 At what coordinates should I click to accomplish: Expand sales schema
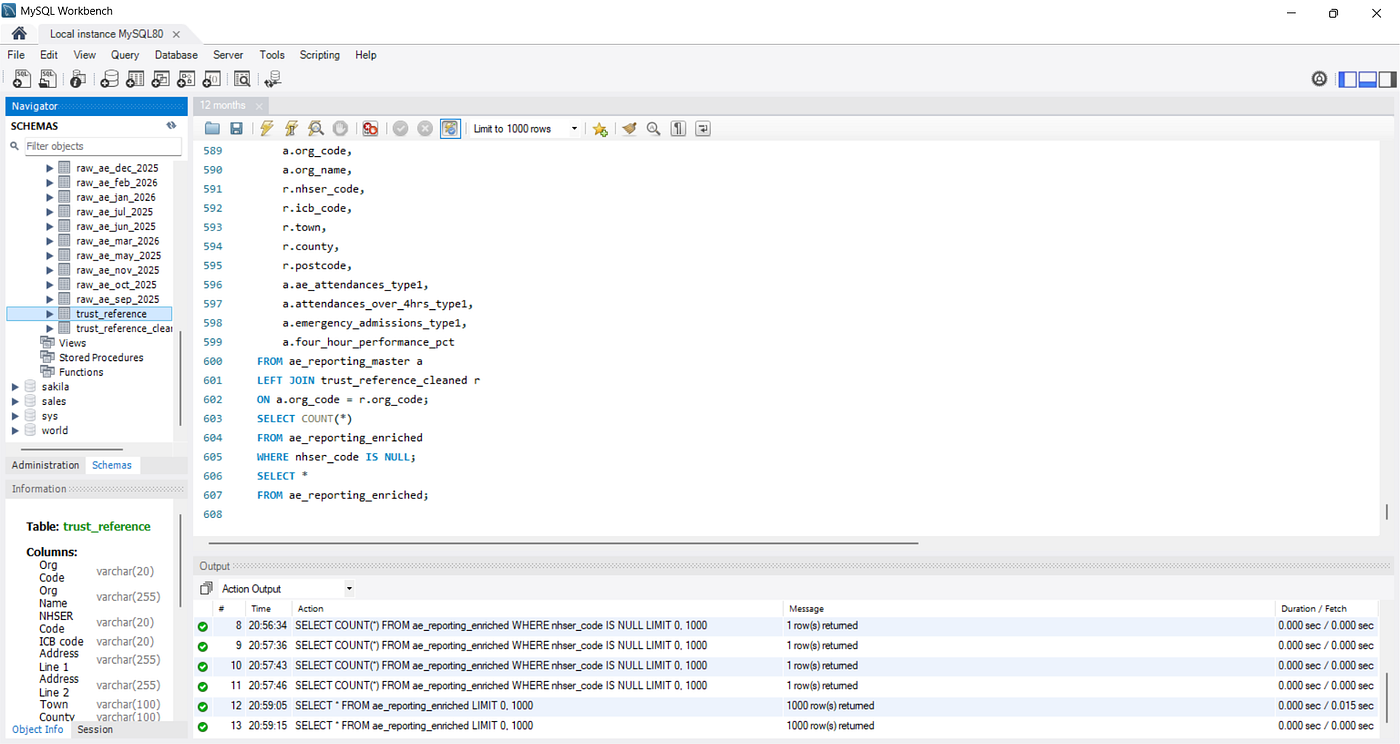click(x=15, y=401)
